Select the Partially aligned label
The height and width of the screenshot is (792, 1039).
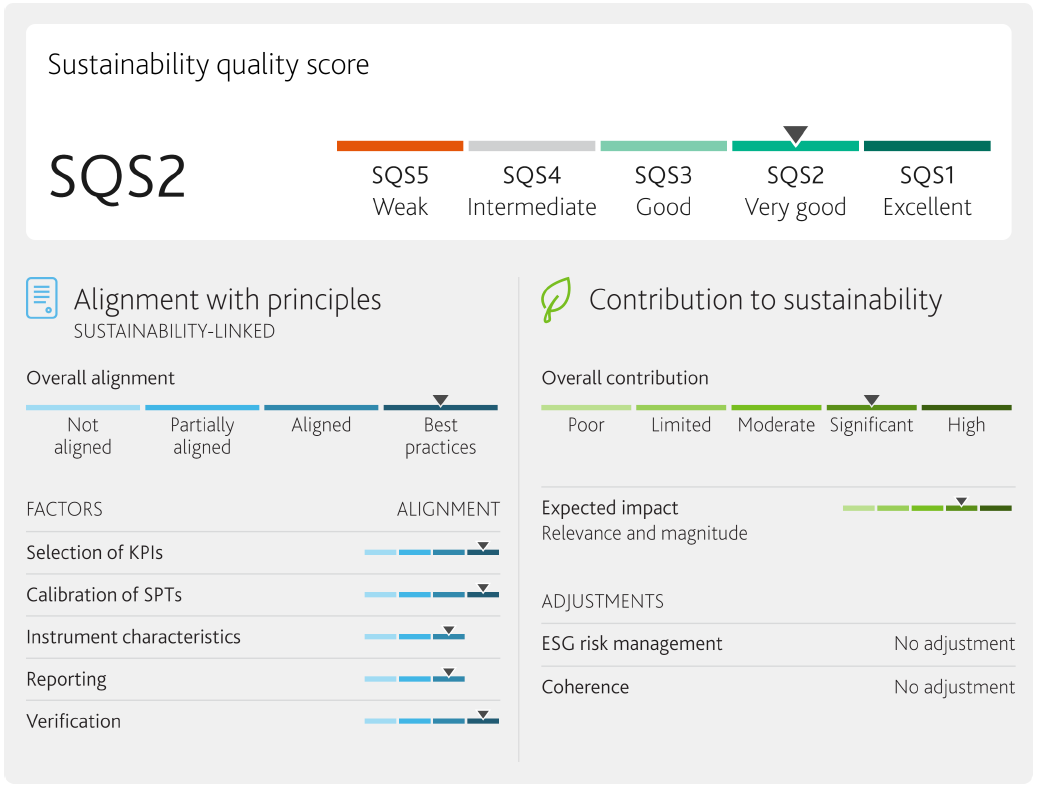click(x=202, y=436)
